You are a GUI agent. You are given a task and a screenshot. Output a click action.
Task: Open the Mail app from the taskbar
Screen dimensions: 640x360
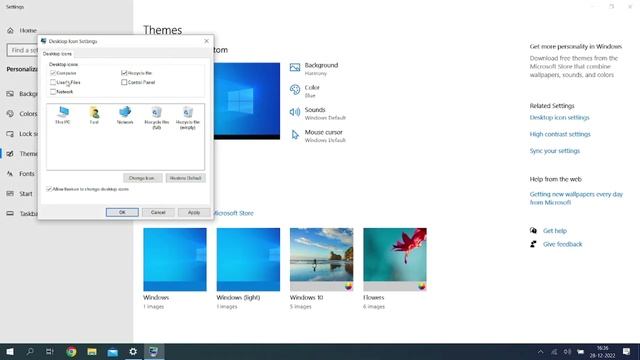[112, 351]
